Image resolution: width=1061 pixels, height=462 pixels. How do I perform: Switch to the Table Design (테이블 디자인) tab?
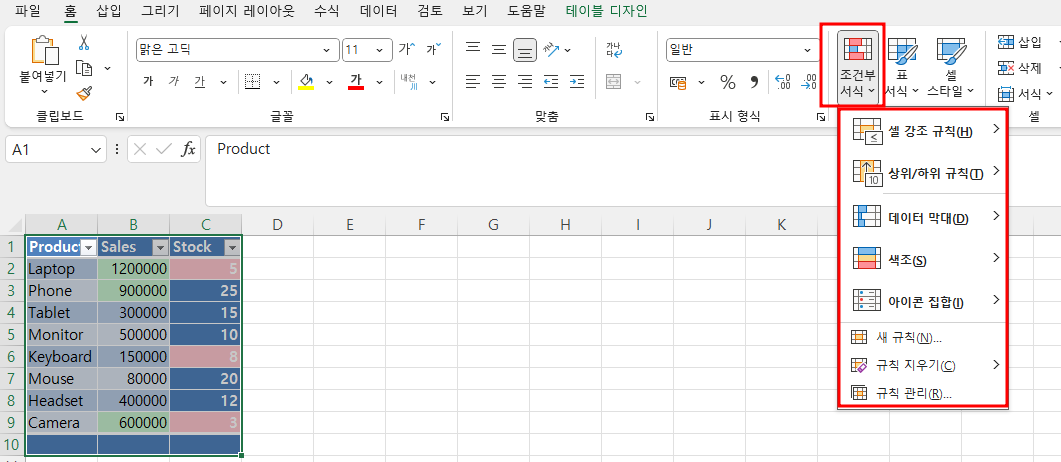606,11
